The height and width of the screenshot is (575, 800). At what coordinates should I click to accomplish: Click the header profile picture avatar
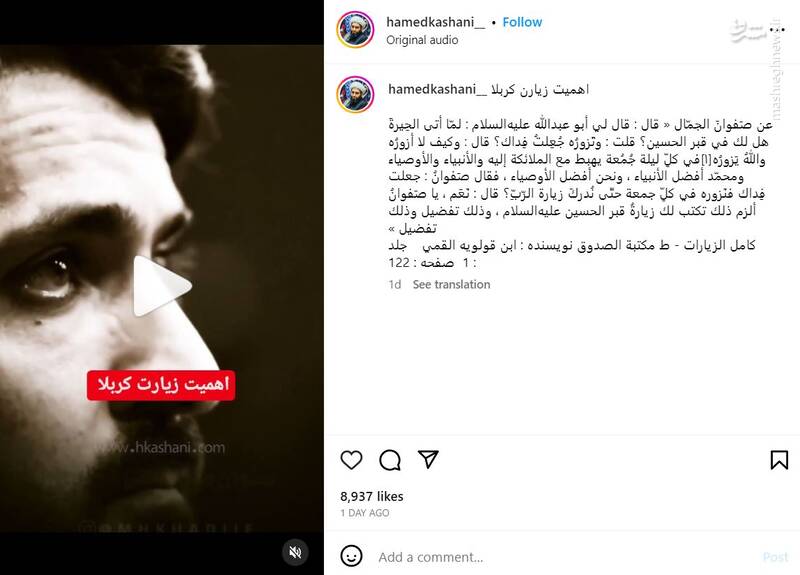tap(355, 30)
